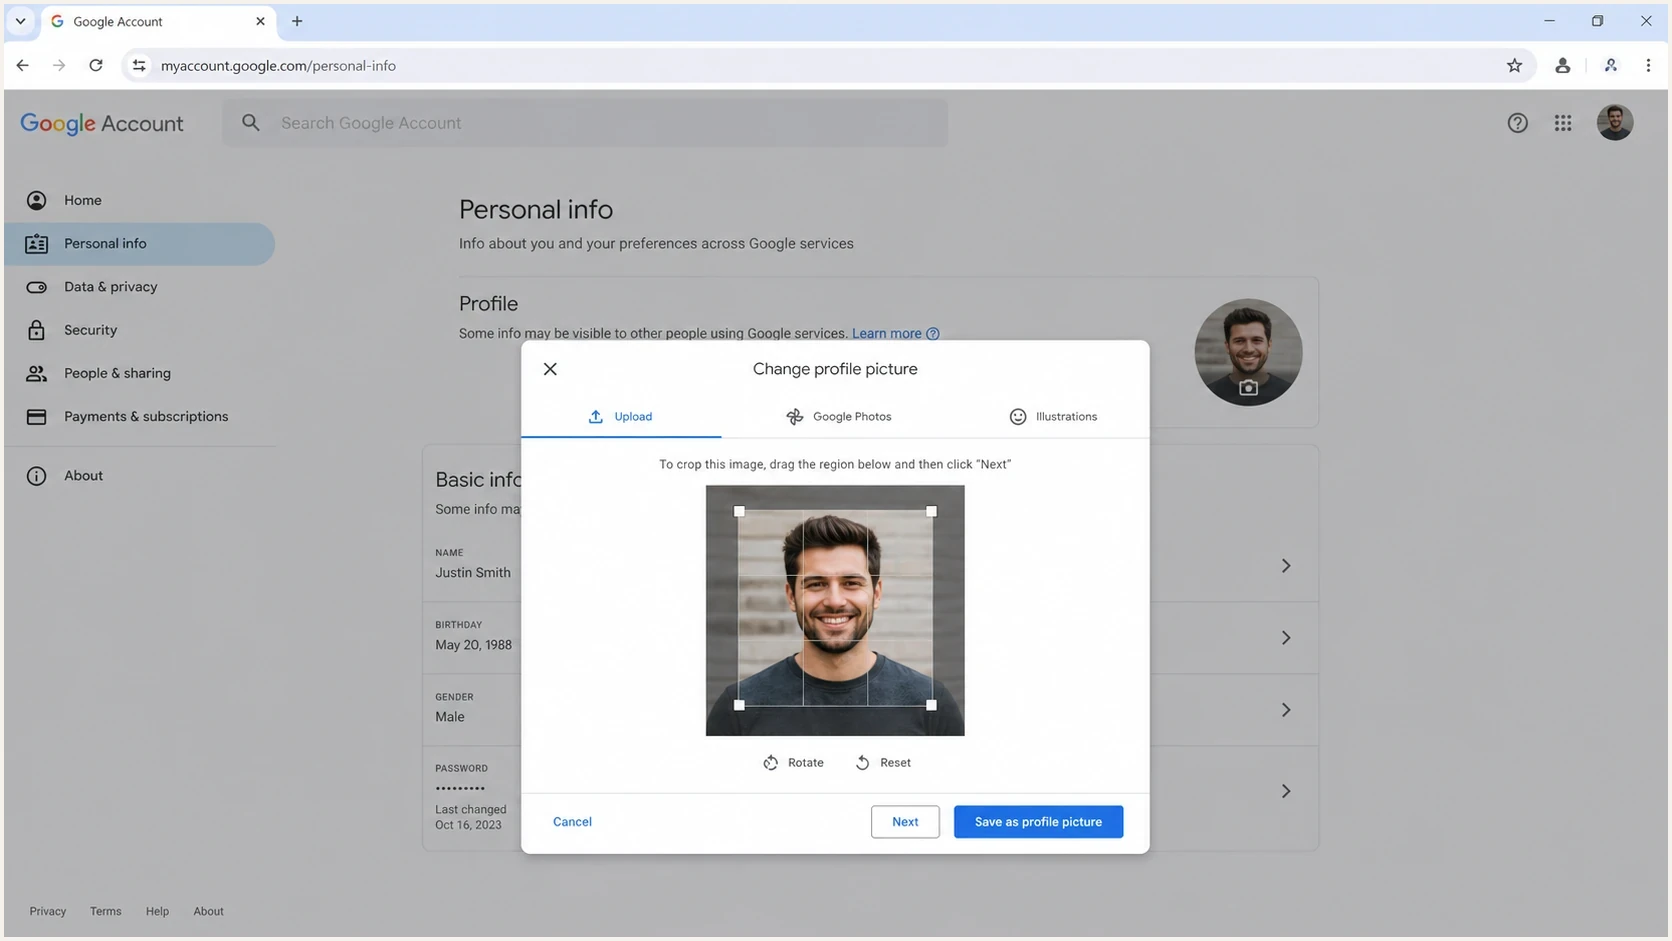
Task: Expand the Password row chevron
Action: click(1286, 792)
